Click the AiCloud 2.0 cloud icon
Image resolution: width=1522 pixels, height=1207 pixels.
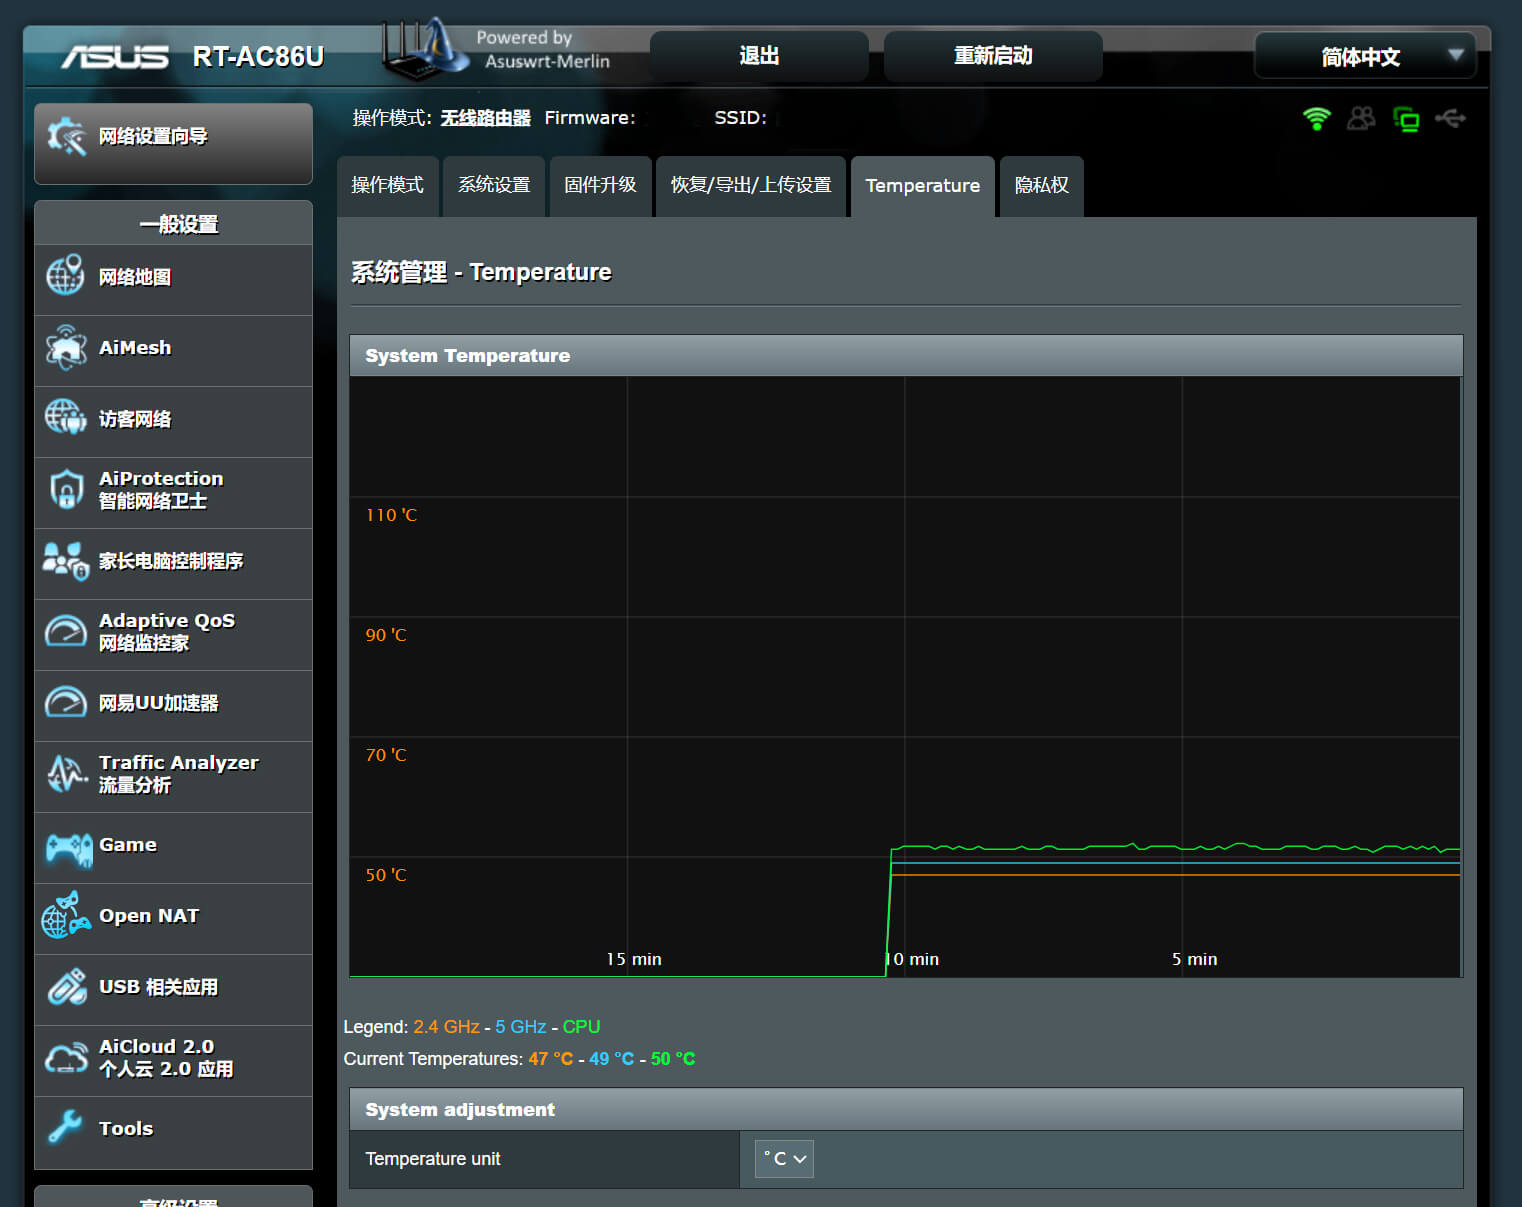(66, 1058)
